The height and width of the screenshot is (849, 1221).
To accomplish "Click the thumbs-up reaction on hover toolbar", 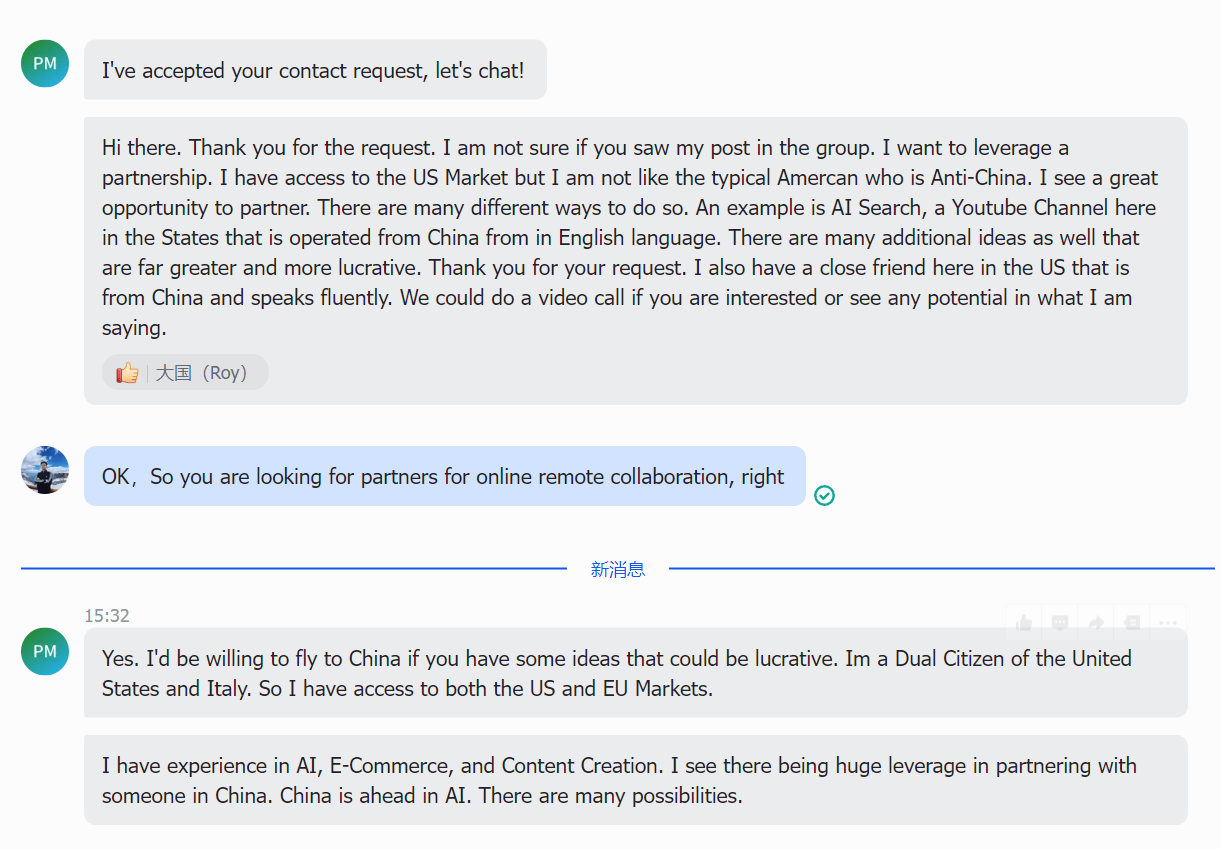I will point(1024,623).
